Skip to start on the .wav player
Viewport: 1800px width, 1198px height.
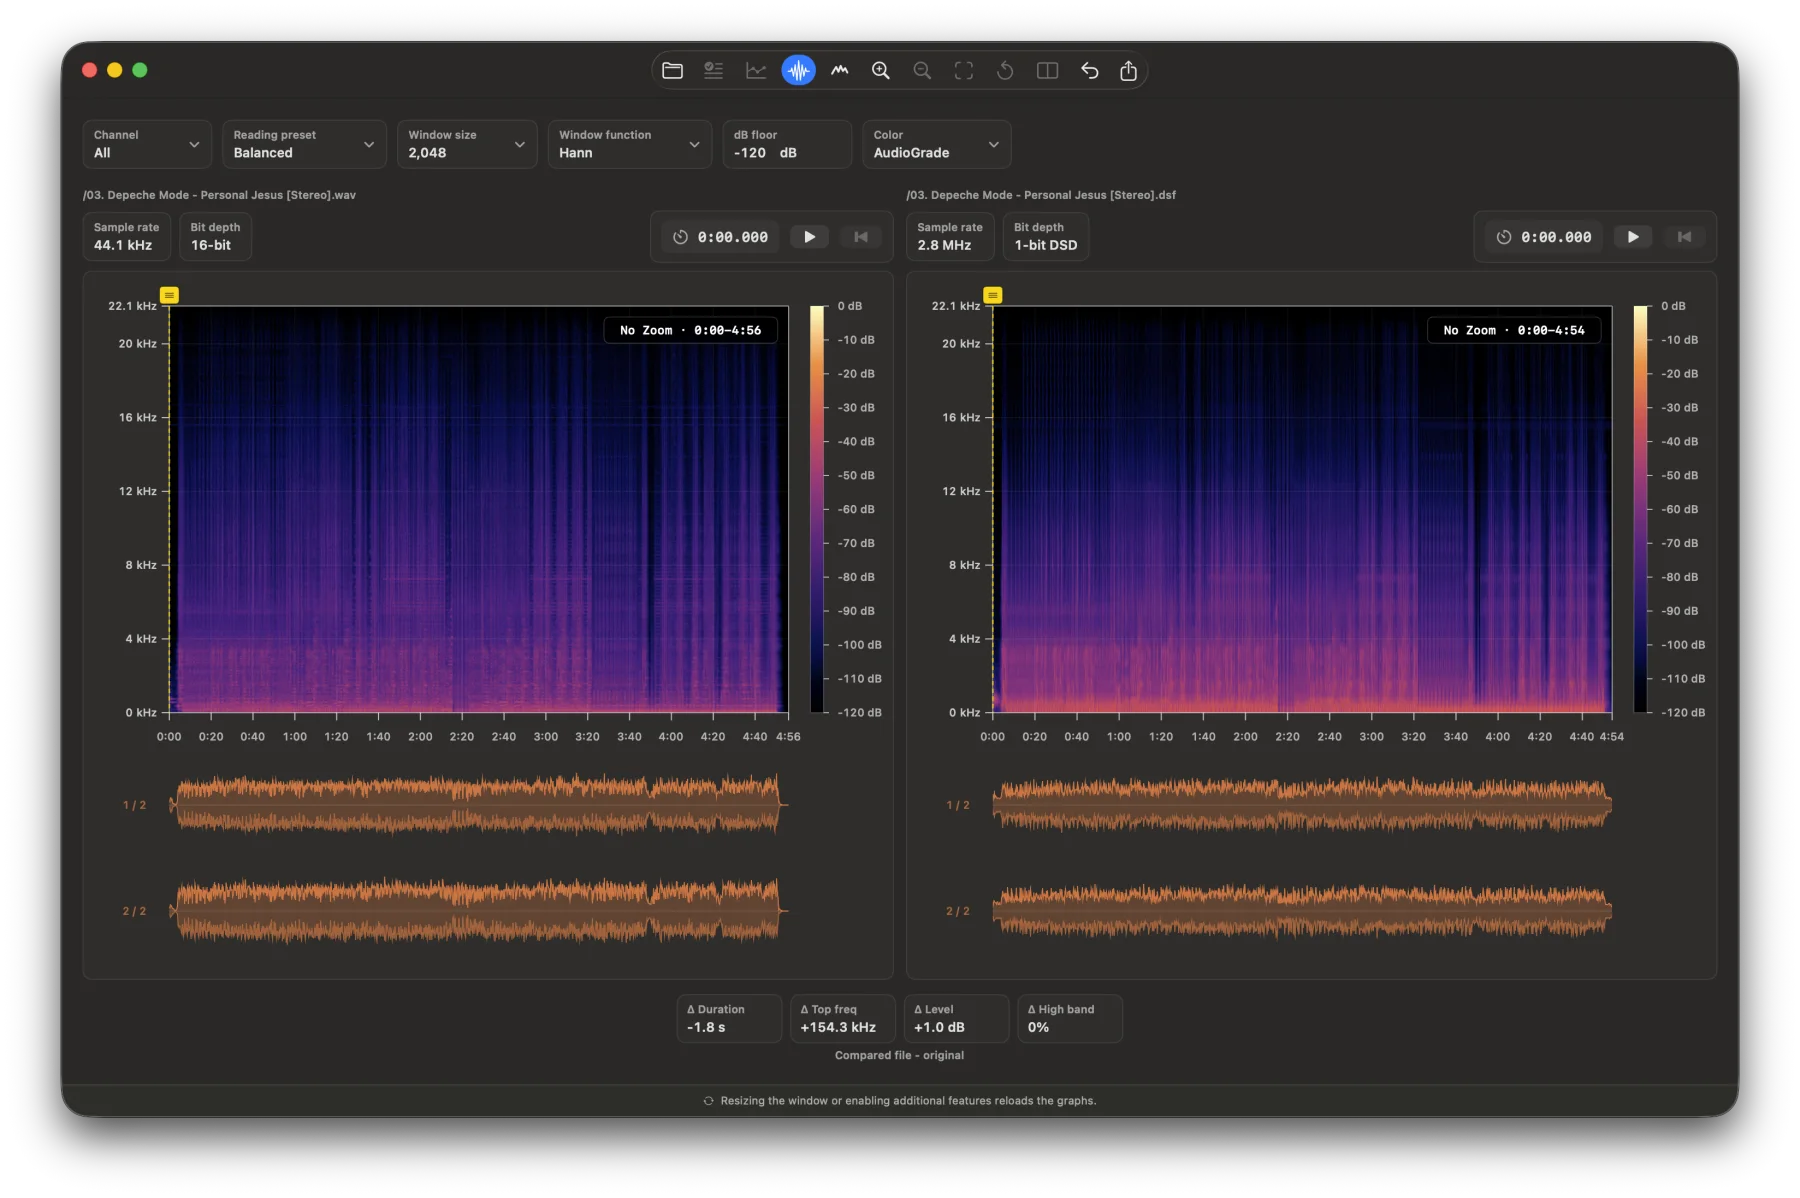click(861, 237)
